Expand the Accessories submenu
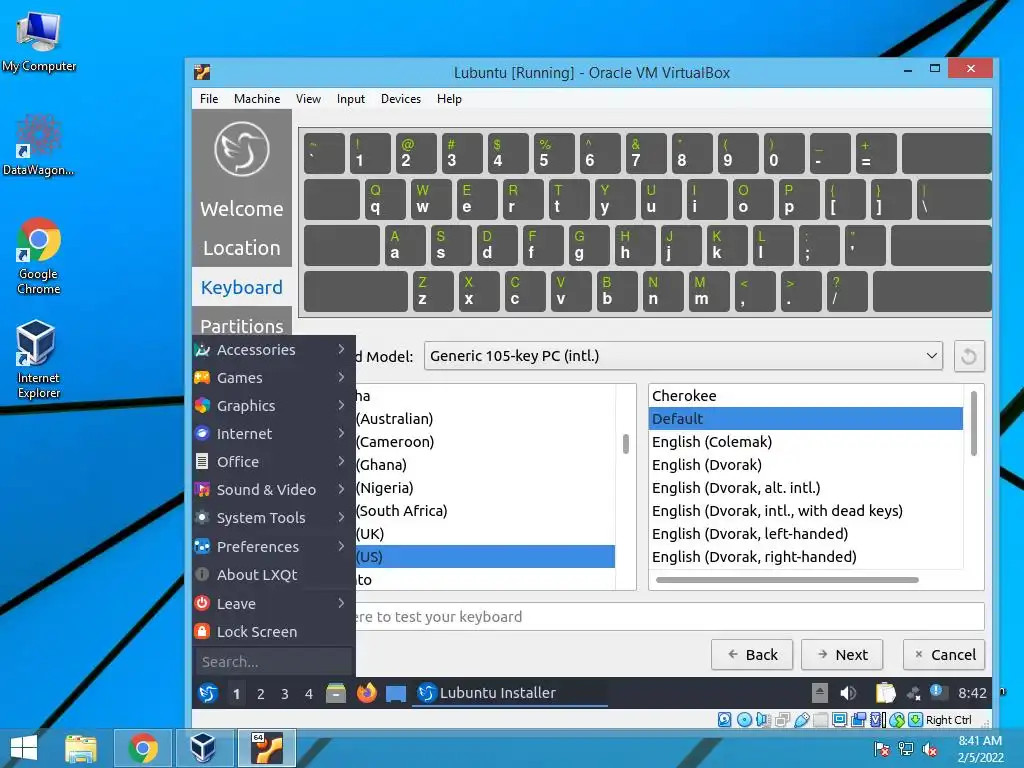This screenshot has width=1024, height=768. (274, 350)
